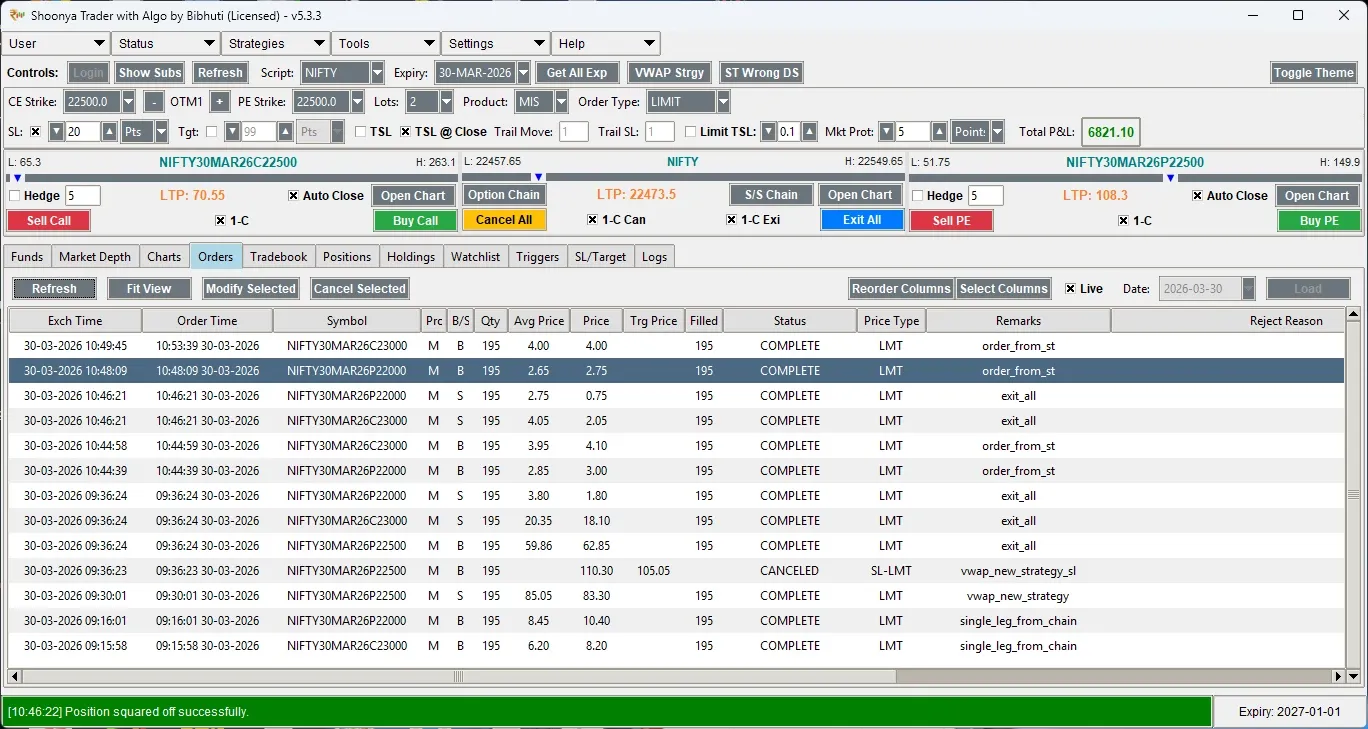
Task: Click the horizontal scrollbar left arrow
Action: pyautogui.click(x=15, y=677)
